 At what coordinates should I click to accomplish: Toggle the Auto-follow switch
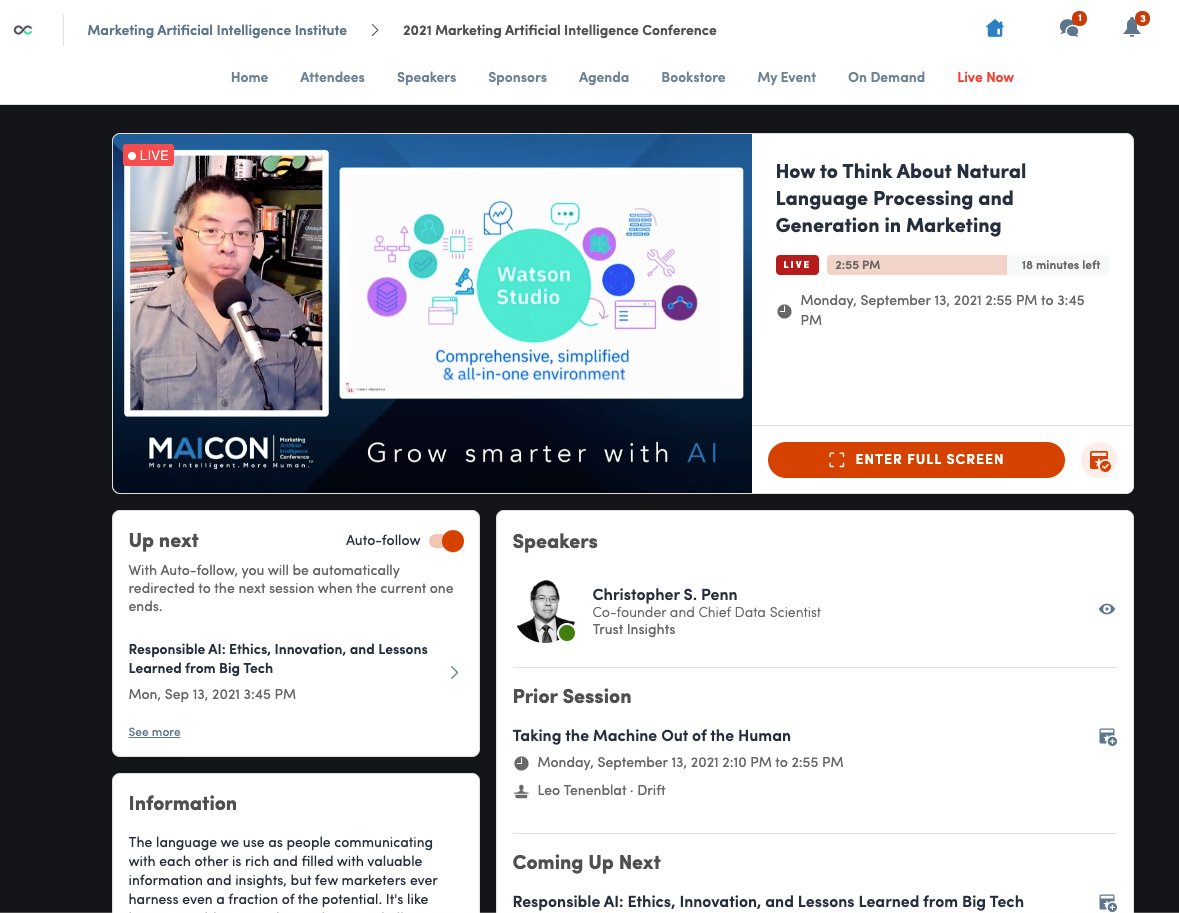tap(447, 541)
